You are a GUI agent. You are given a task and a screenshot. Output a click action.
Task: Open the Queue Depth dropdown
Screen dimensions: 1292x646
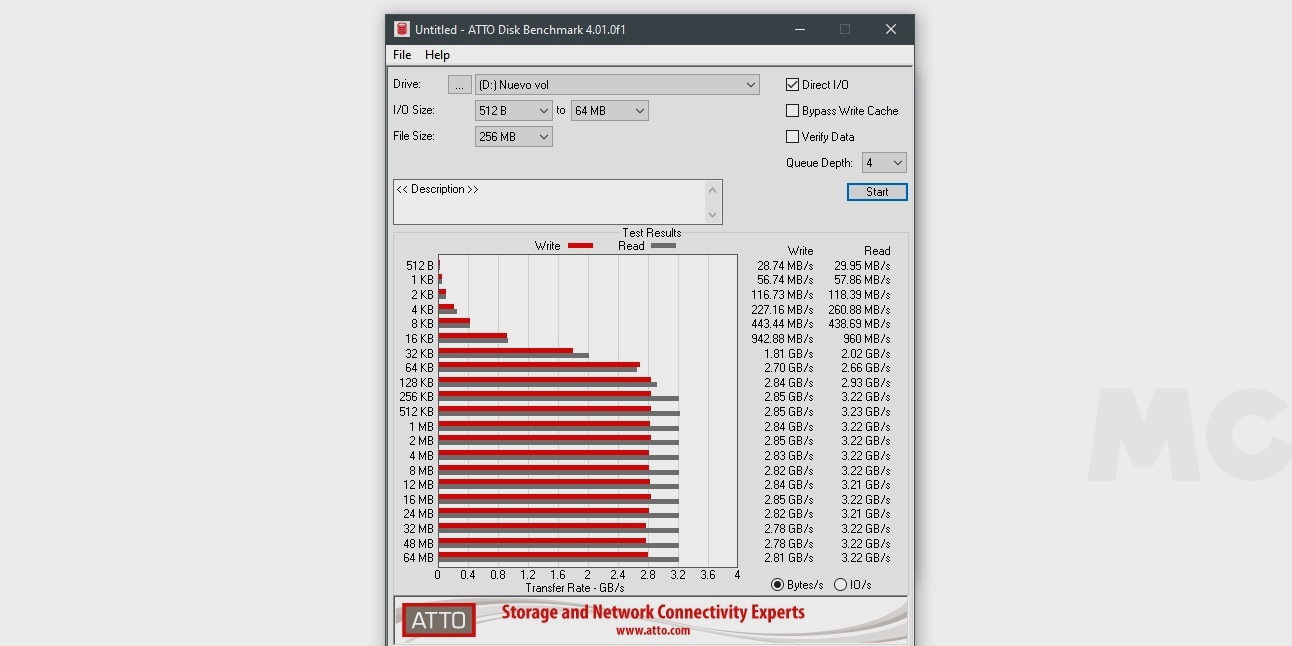click(884, 163)
